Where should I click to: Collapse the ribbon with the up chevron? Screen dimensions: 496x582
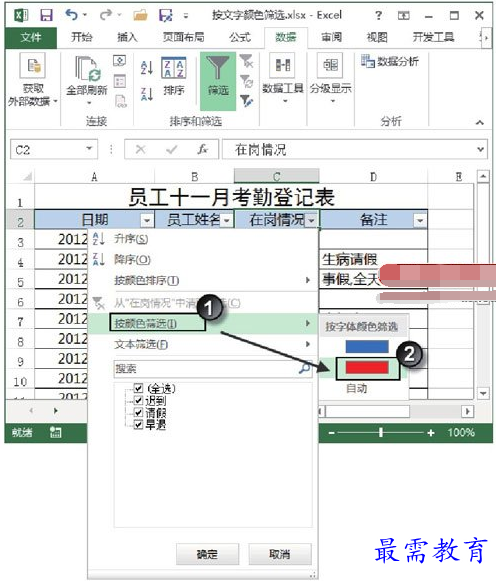(x=480, y=122)
